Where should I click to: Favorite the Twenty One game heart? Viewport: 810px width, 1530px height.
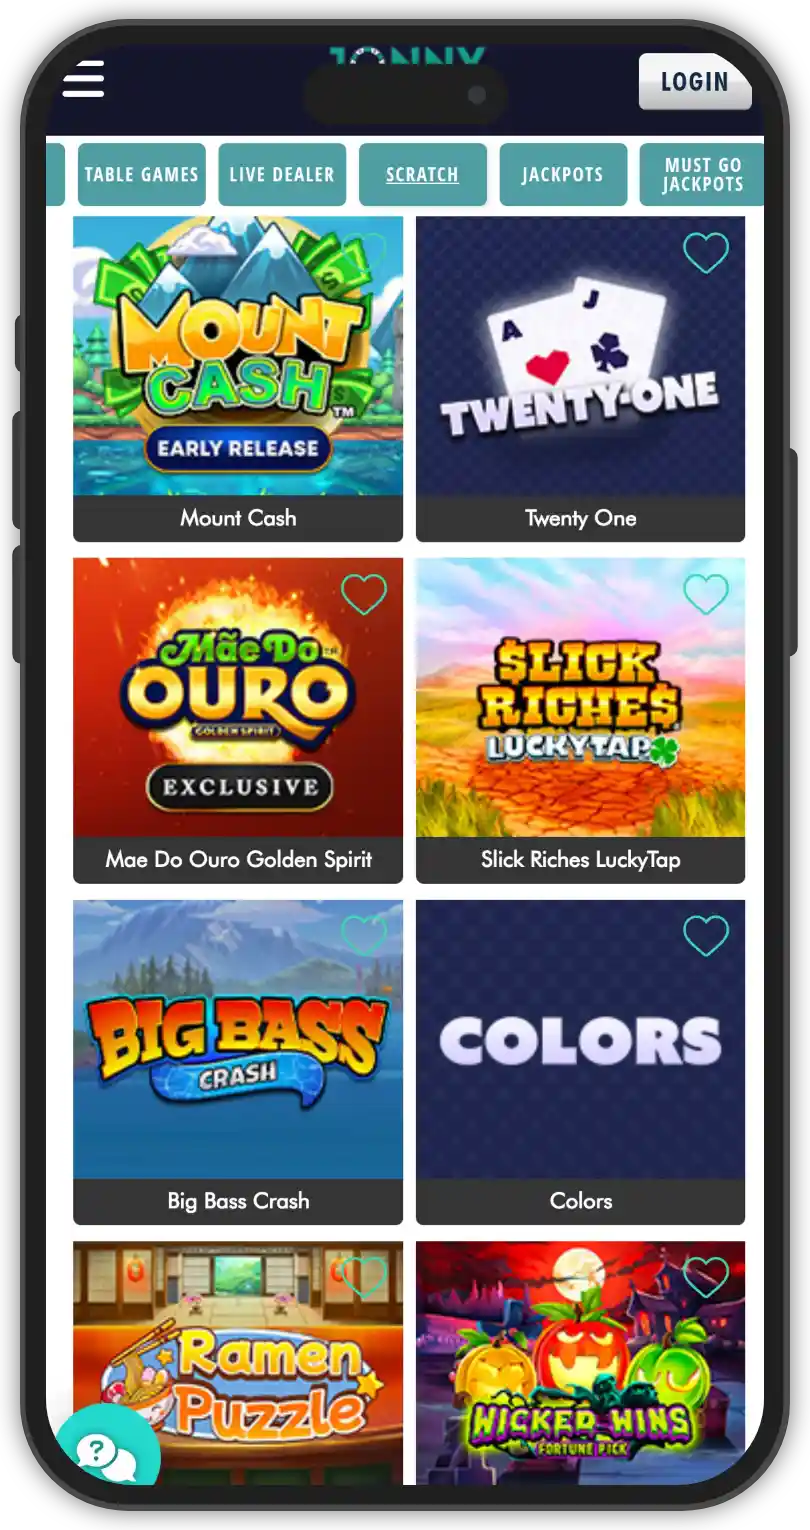pyautogui.click(x=705, y=253)
